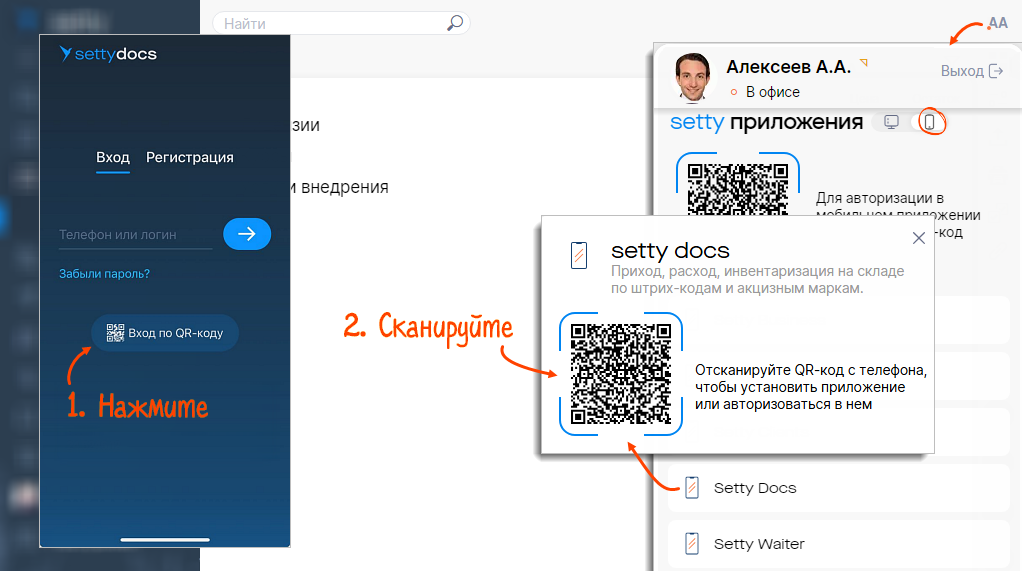The image size is (1022, 571).
Task: Select the Регистрация tab in mobile app
Action: (x=190, y=158)
